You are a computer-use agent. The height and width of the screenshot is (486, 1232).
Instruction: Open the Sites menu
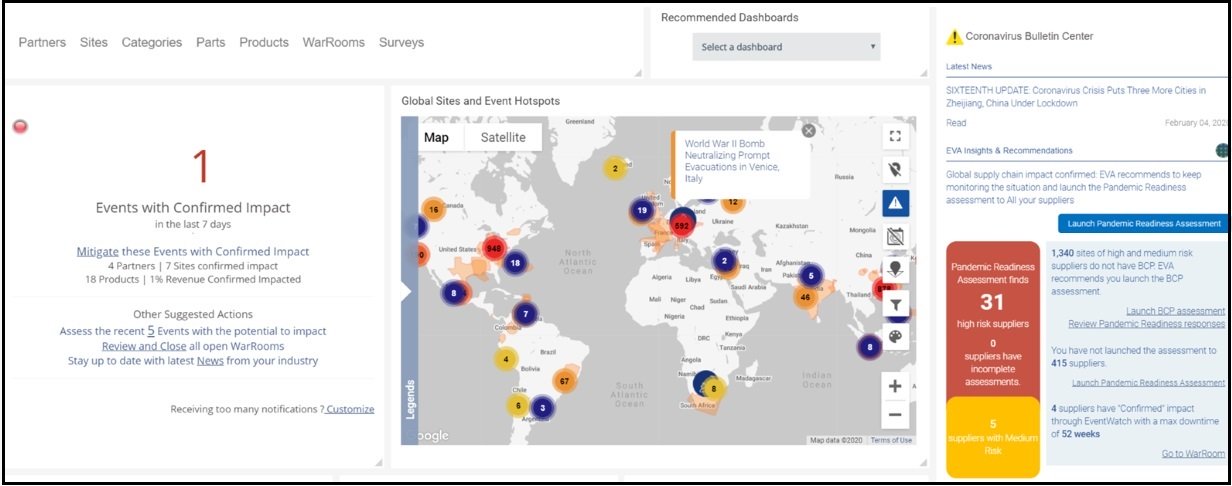[x=94, y=42]
